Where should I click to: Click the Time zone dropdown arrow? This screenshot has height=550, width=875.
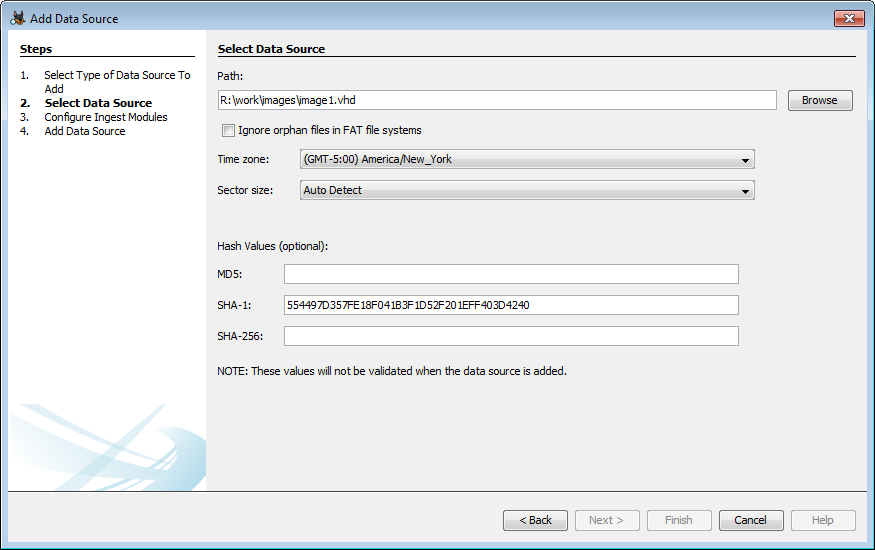point(745,160)
